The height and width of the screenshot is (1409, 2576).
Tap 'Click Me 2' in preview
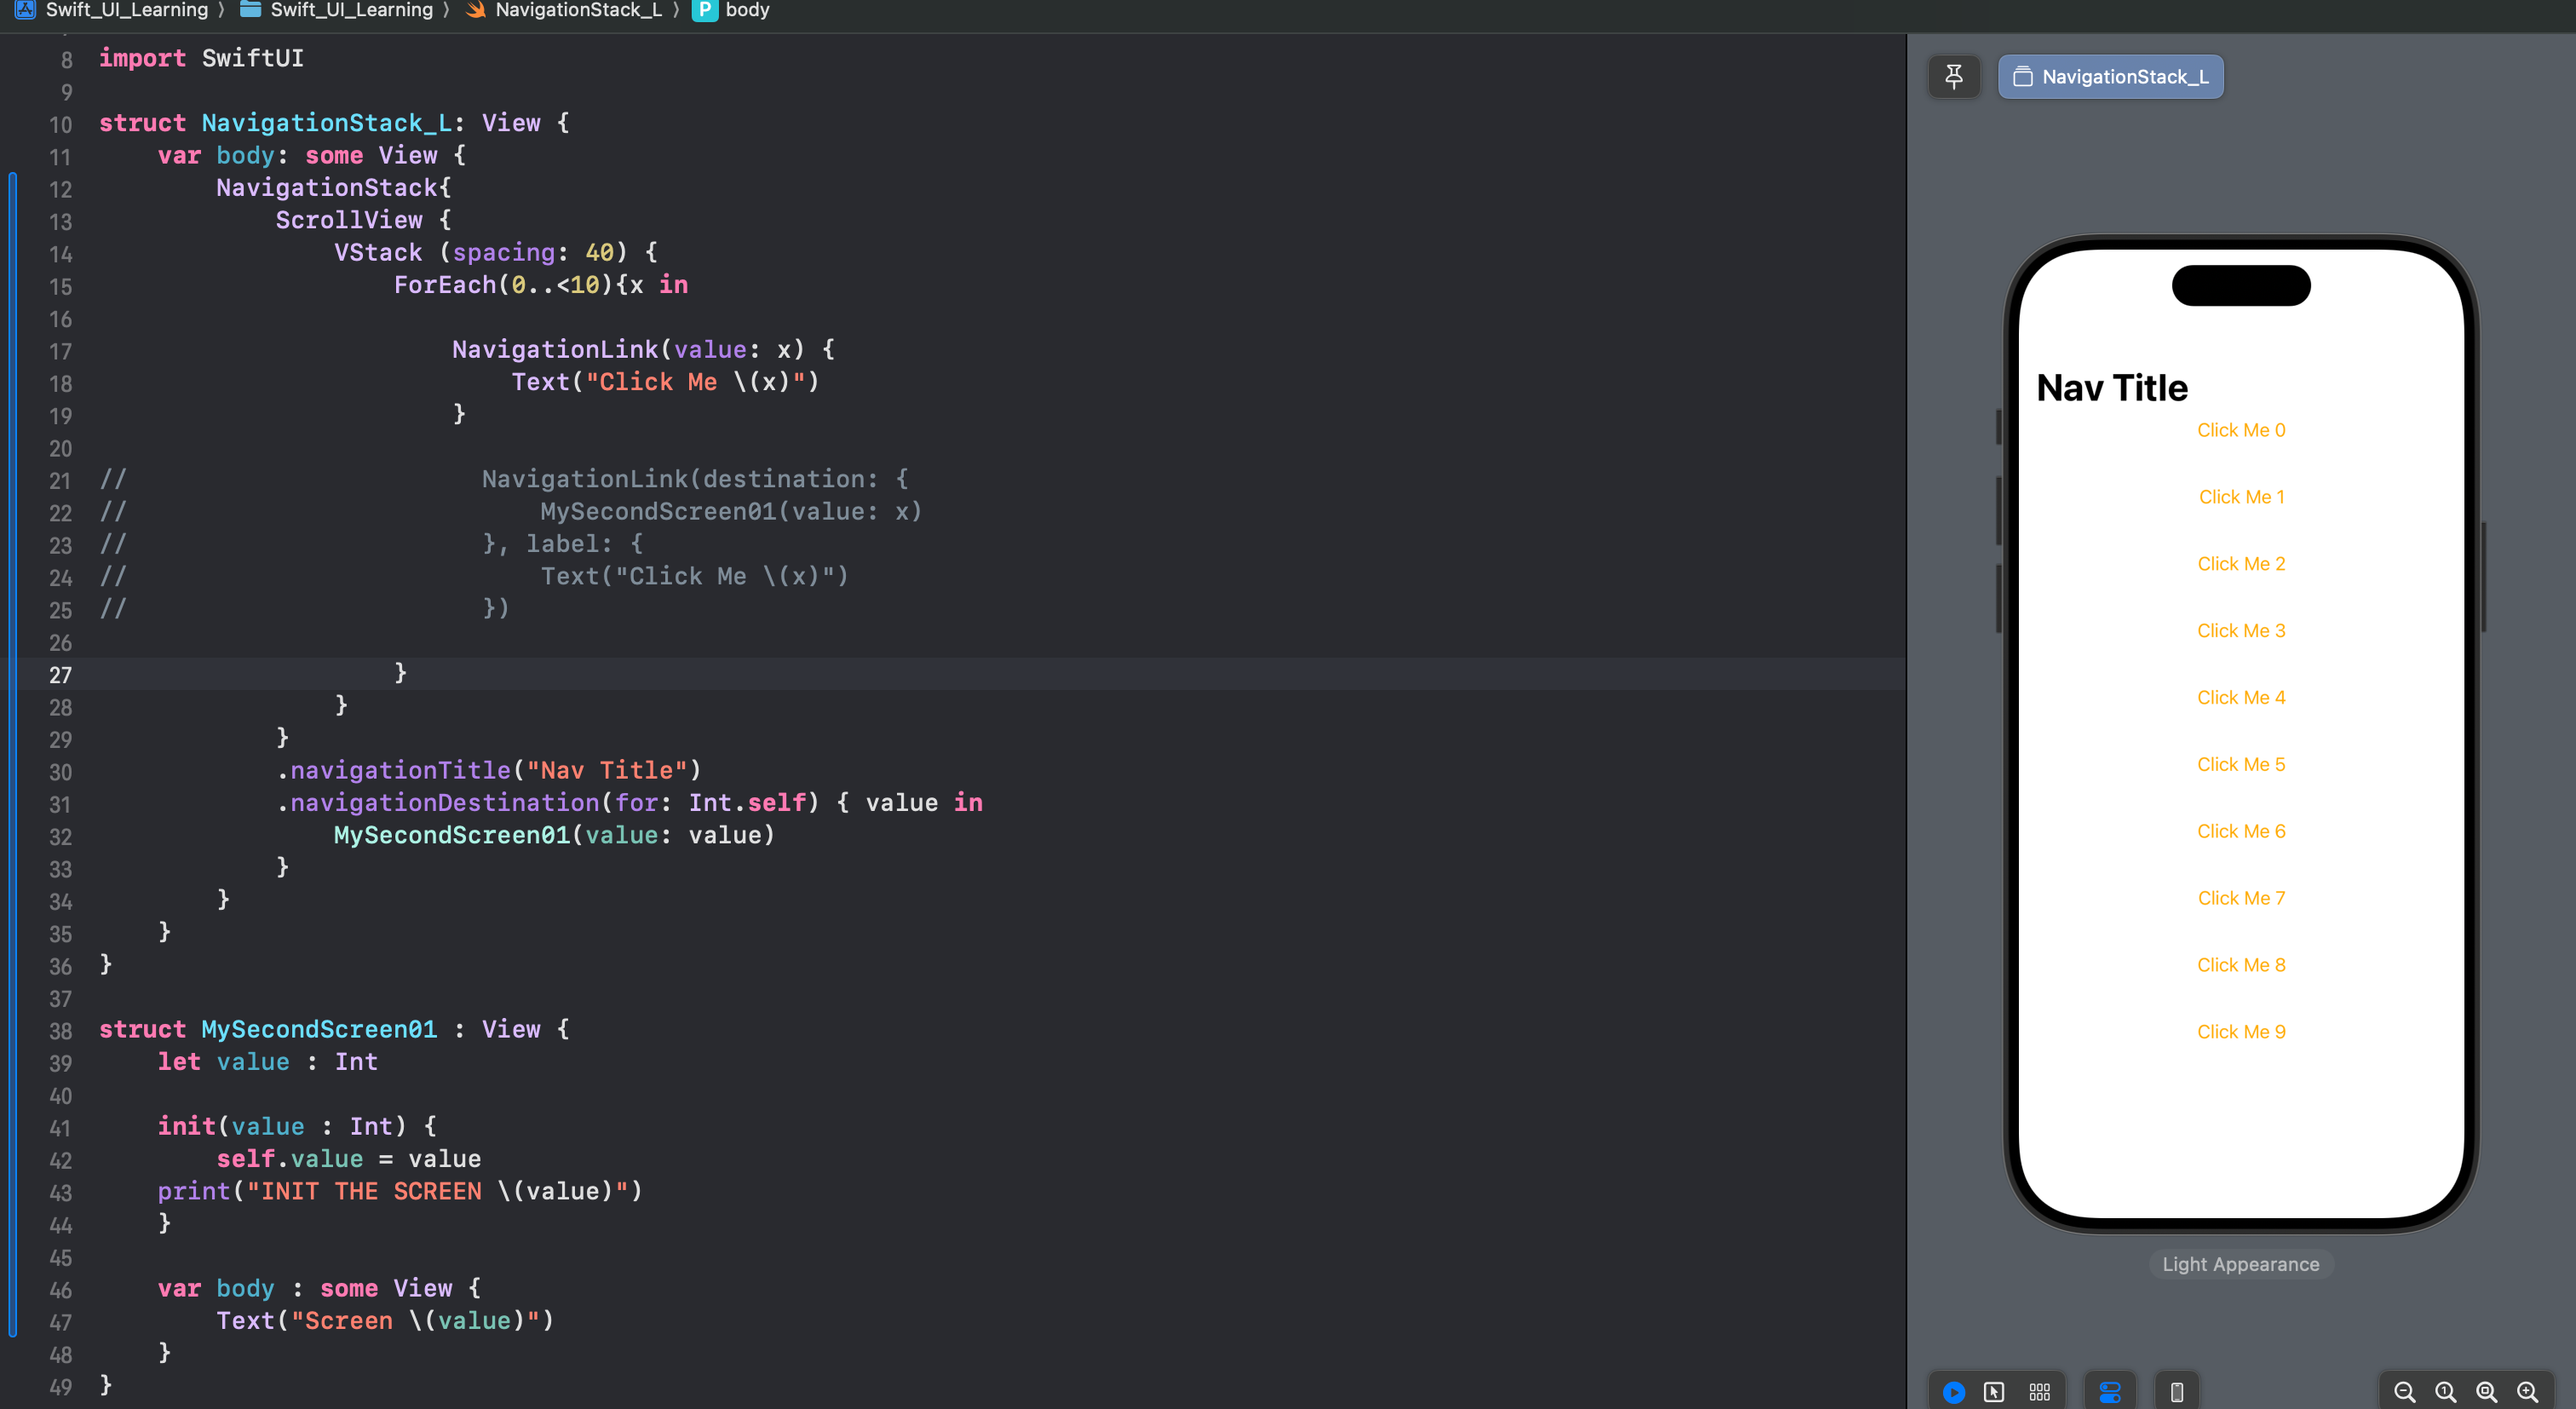2240,564
